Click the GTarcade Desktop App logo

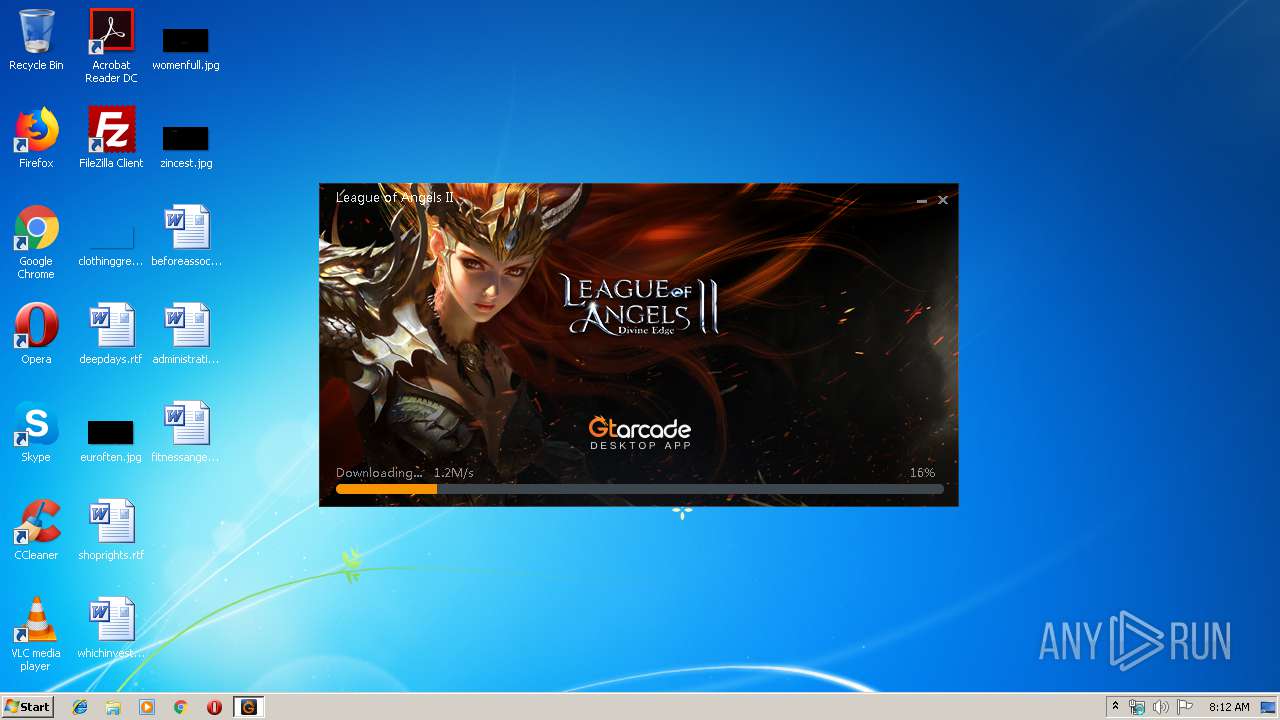(640, 432)
